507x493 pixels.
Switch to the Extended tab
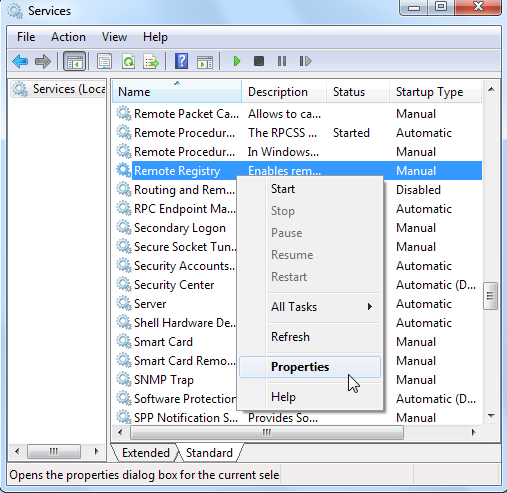pyautogui.click(x=146, y=453)
